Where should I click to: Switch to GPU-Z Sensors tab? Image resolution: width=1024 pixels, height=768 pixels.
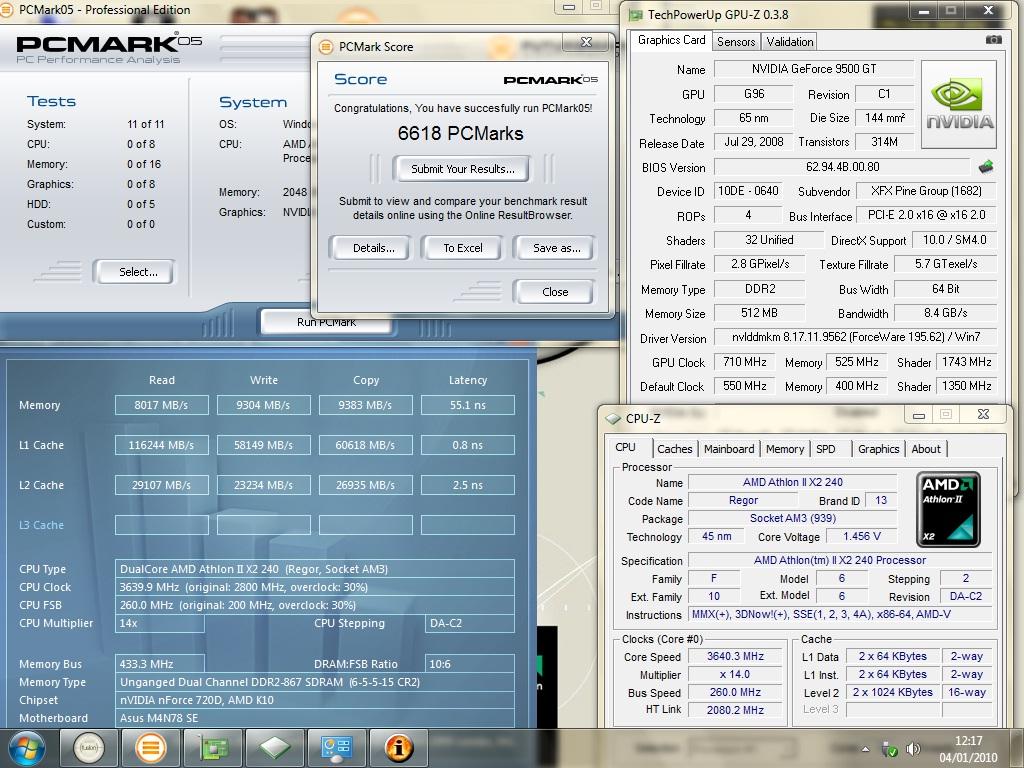click(736, 42)
